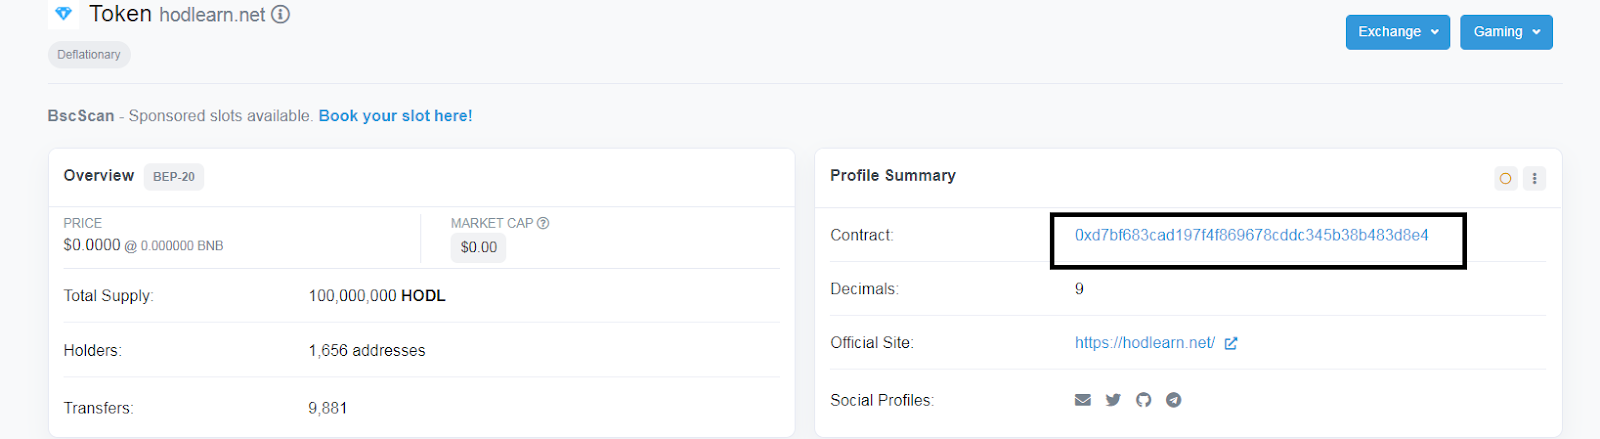Expand the Gaming dropdown button
This screenshot has height=439, width=1600.
point(1506,32)
